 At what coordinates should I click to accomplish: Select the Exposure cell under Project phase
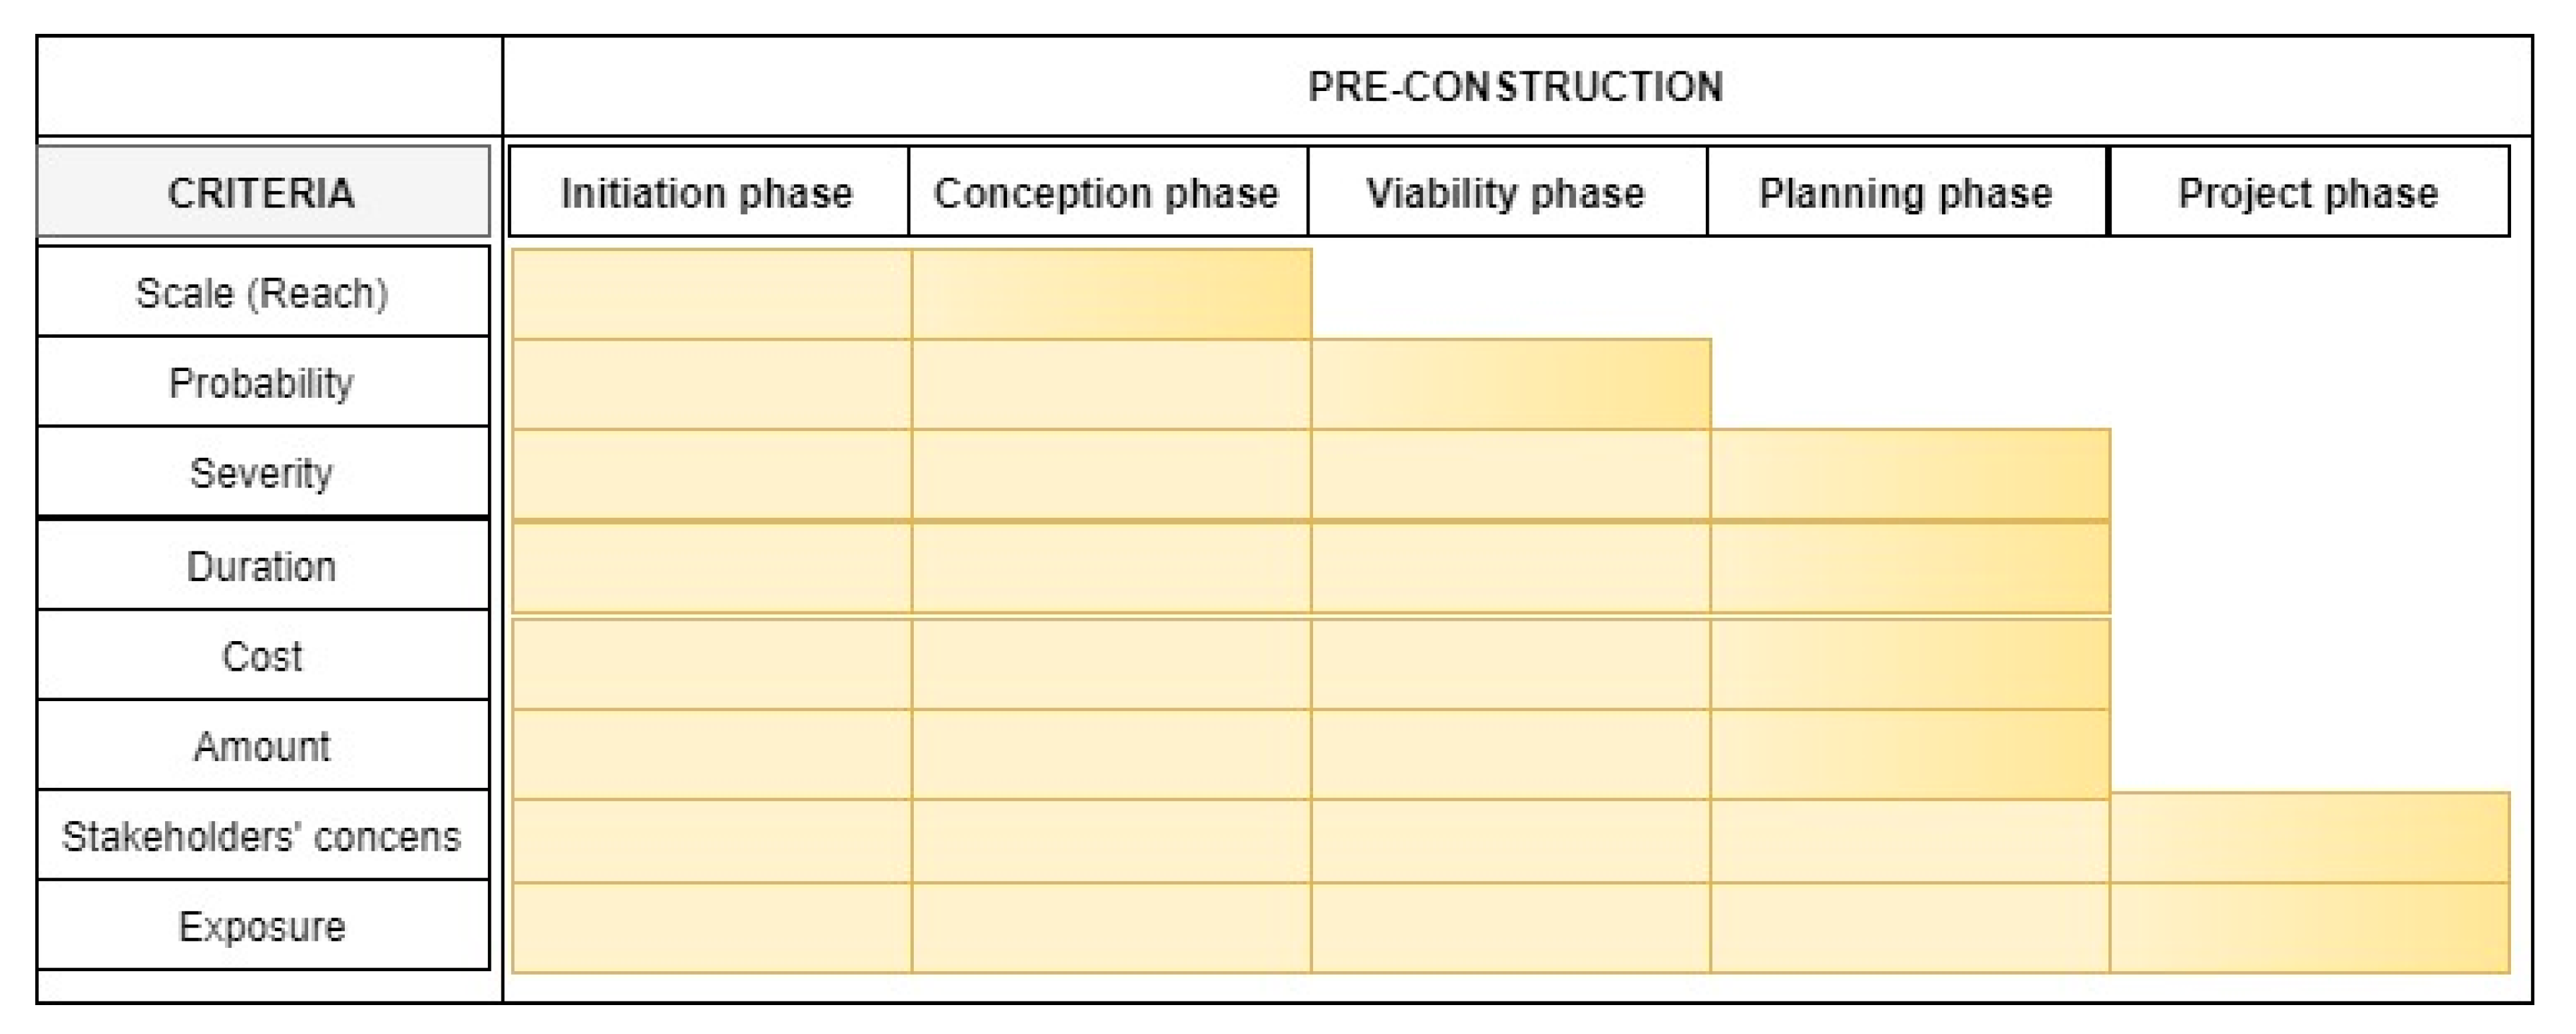[x=2309, y=927]
